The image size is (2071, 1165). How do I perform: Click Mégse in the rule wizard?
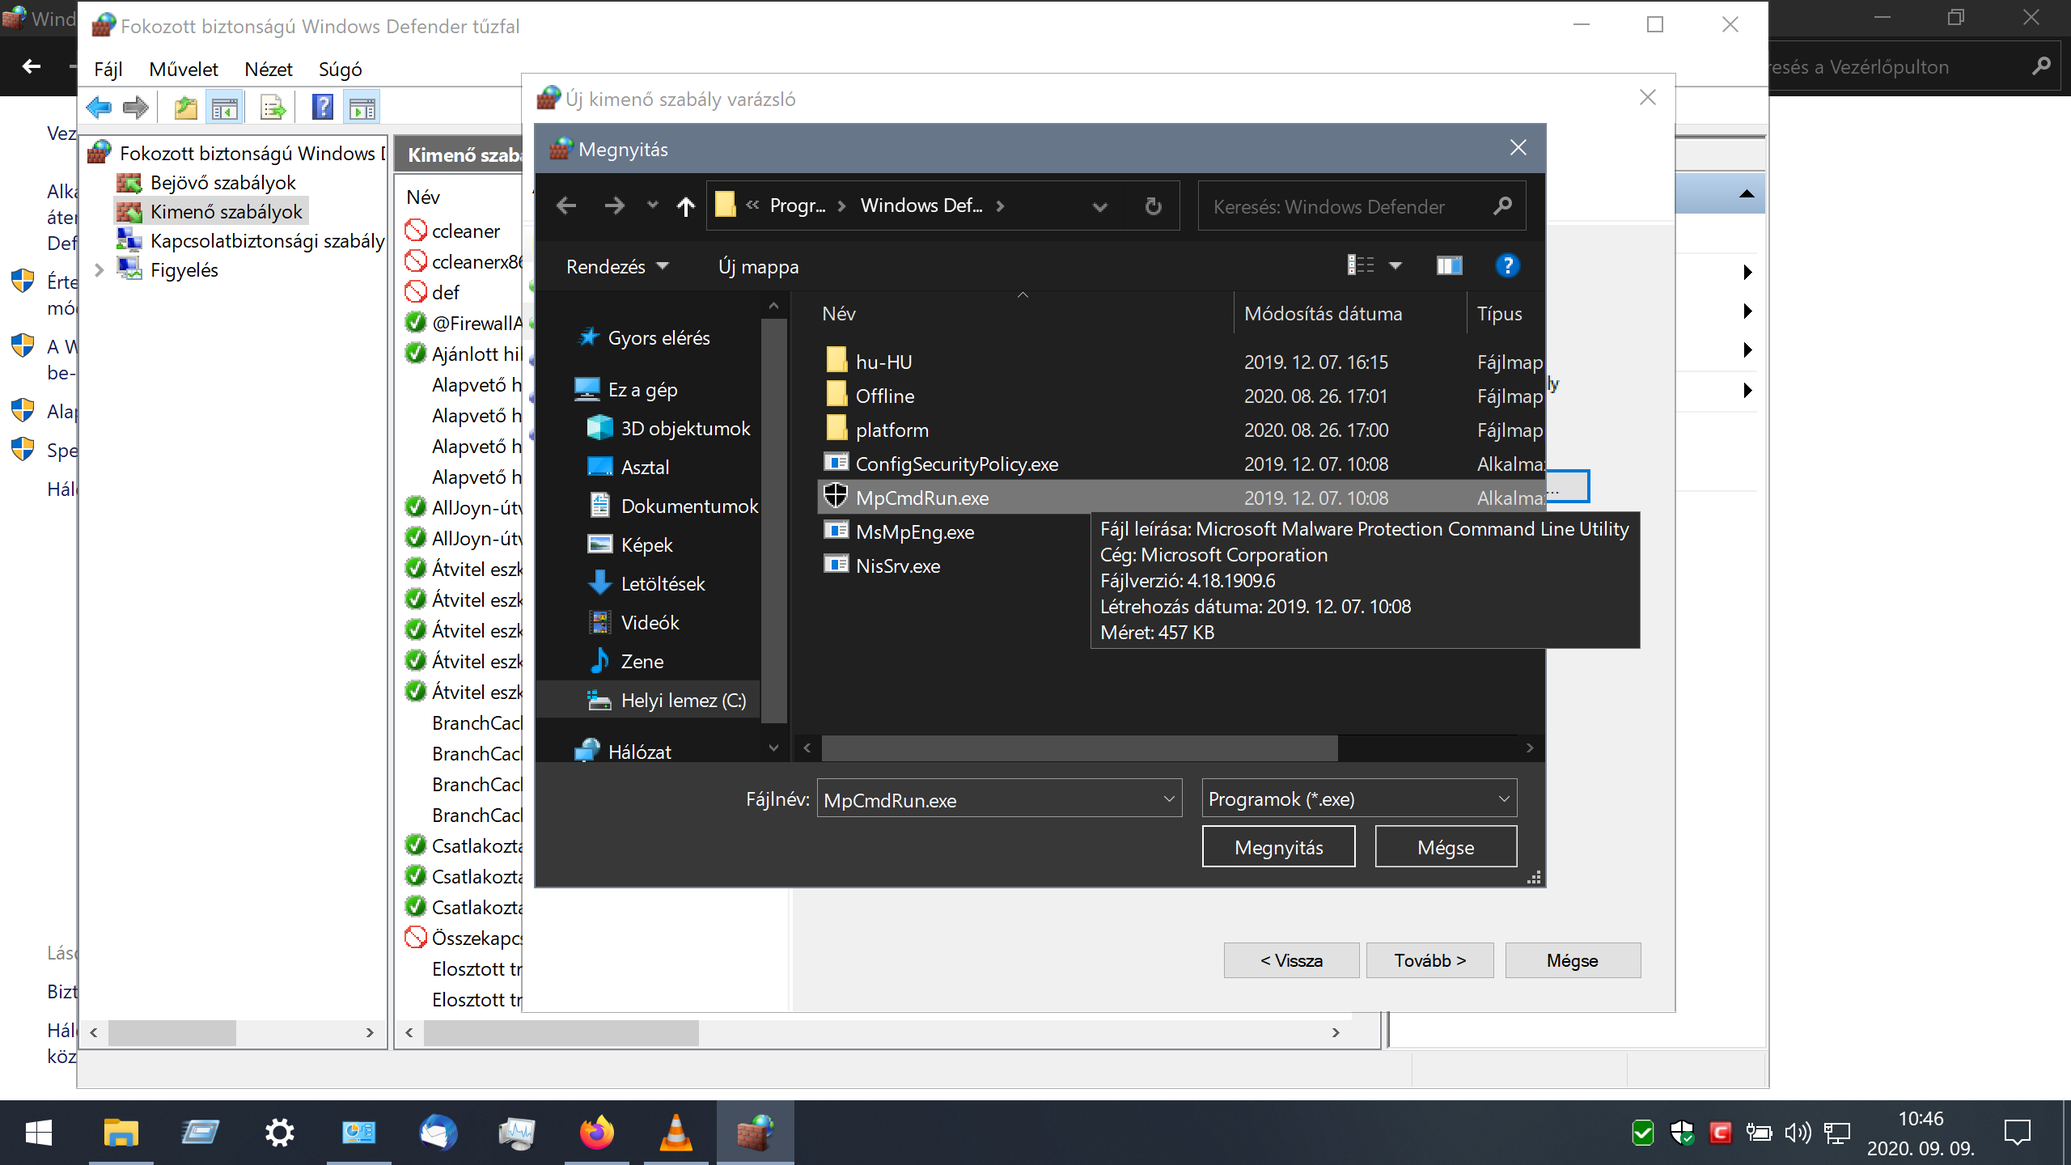1572,960
